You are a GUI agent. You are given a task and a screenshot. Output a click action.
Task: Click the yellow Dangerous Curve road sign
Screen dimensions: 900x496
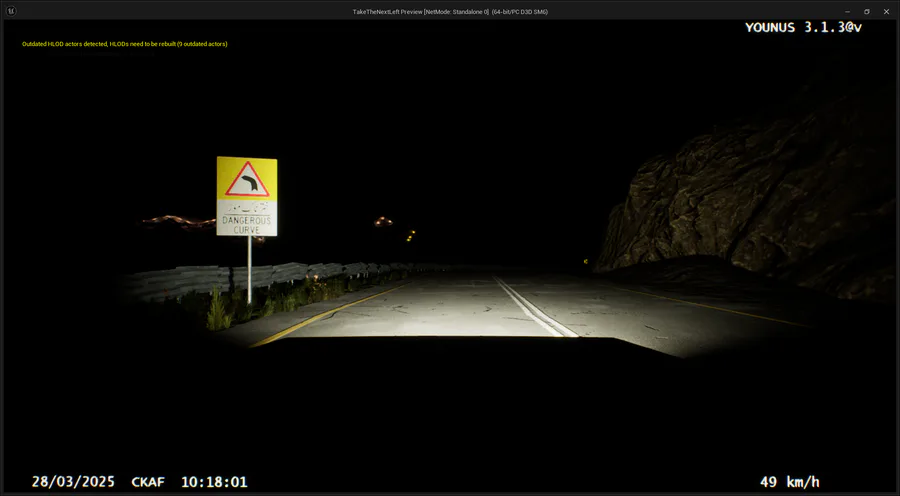coord(247,196)
